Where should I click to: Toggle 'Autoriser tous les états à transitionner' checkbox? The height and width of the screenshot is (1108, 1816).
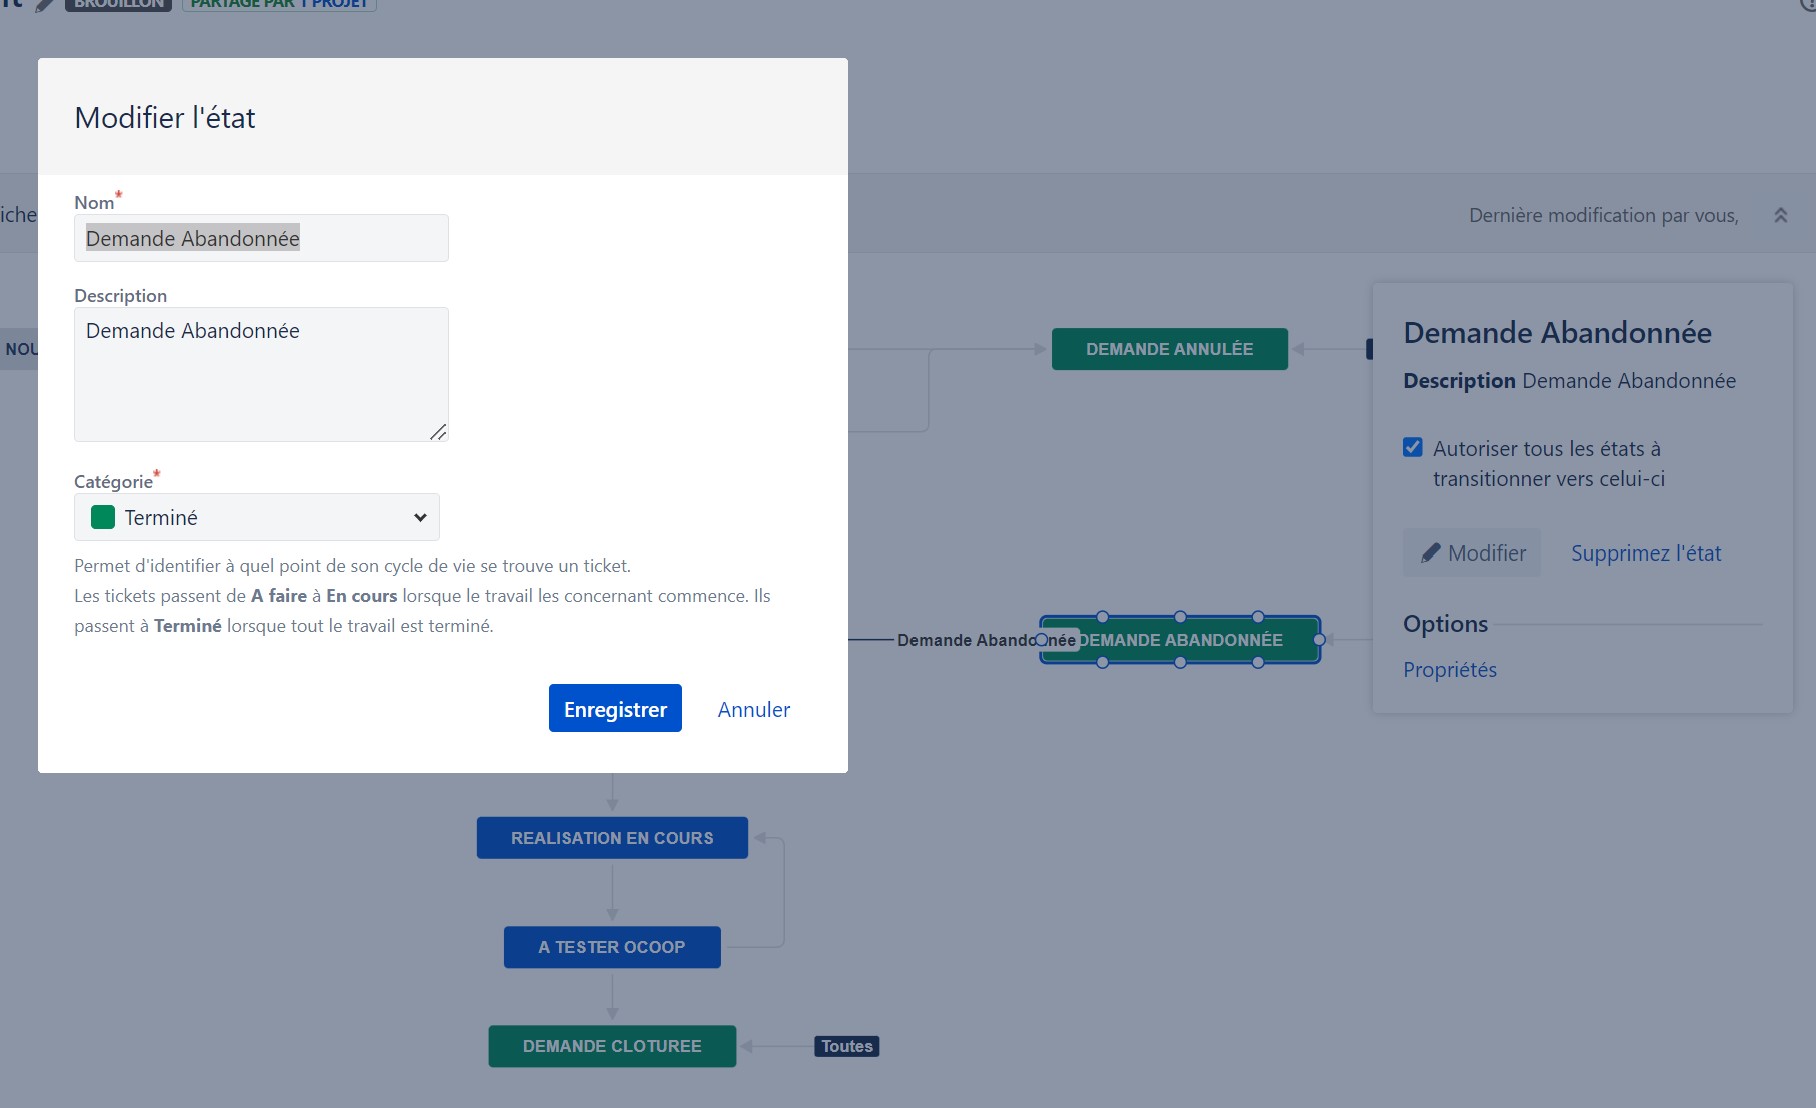click(1413, 447)
